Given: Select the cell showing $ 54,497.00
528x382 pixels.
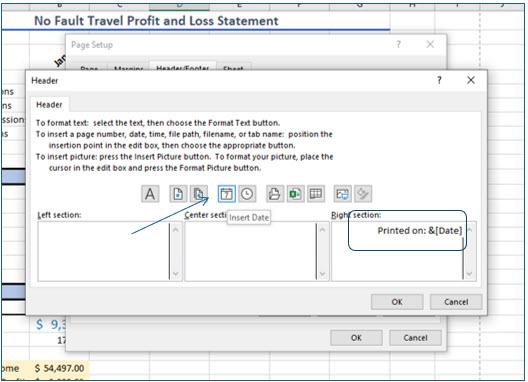Looking at the screenshot, I should click(59, 368).
